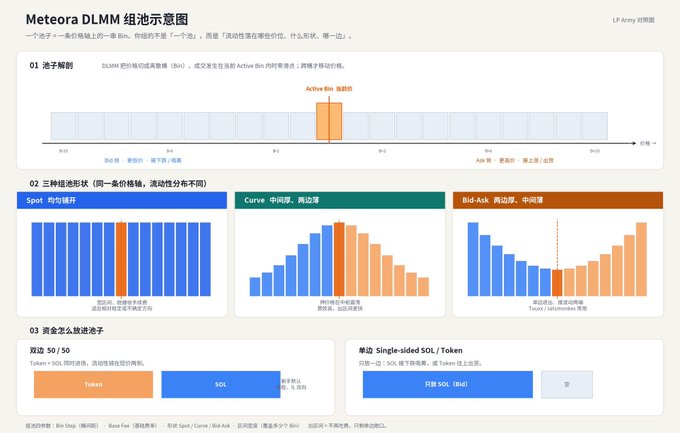680x433 pixels.
Task: Open the brown "Bid-Ask 两边厚、中间薄" header
Action: [x=558, y=200]
